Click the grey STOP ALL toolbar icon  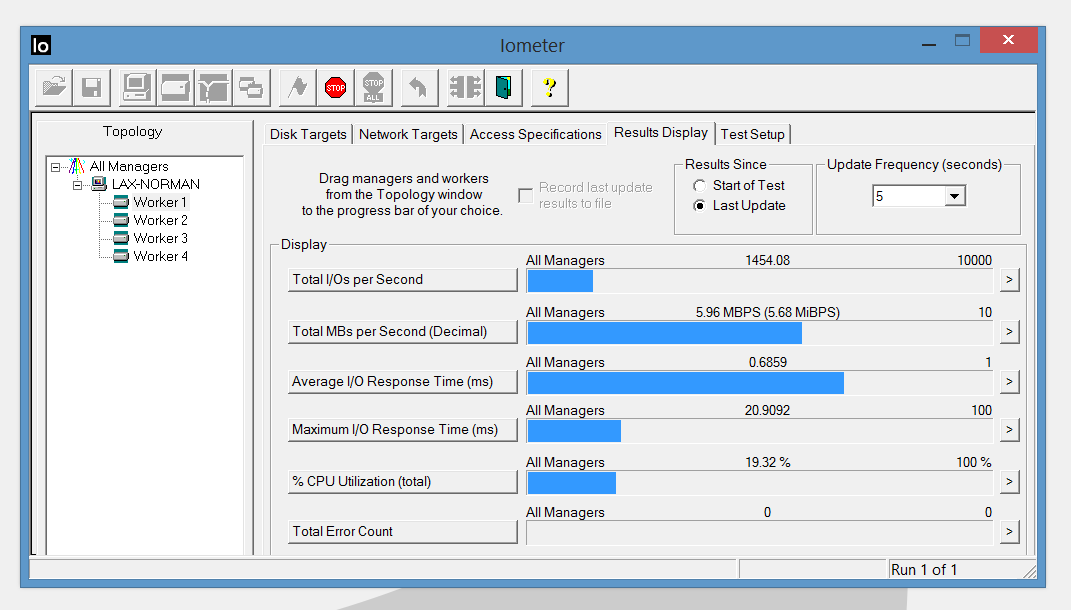pos(374,87)
